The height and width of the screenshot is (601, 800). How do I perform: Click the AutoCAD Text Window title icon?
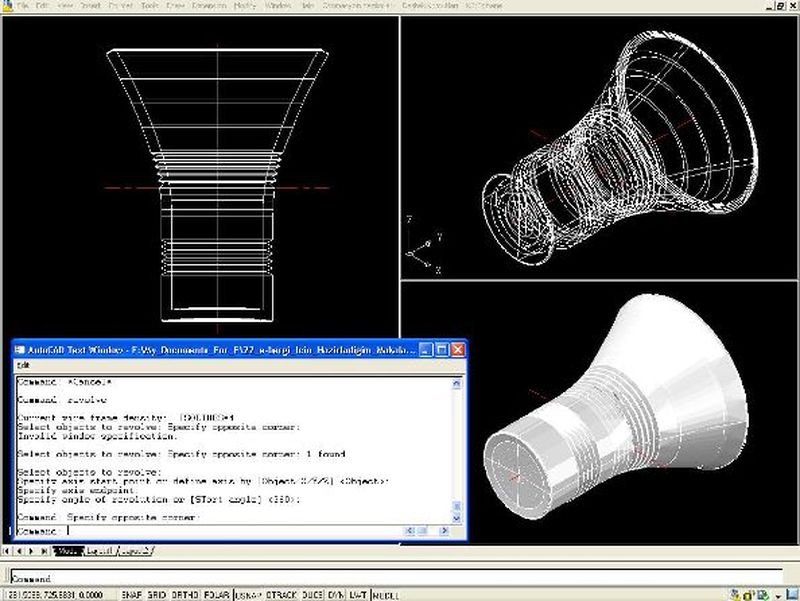(x=20, y=350)
